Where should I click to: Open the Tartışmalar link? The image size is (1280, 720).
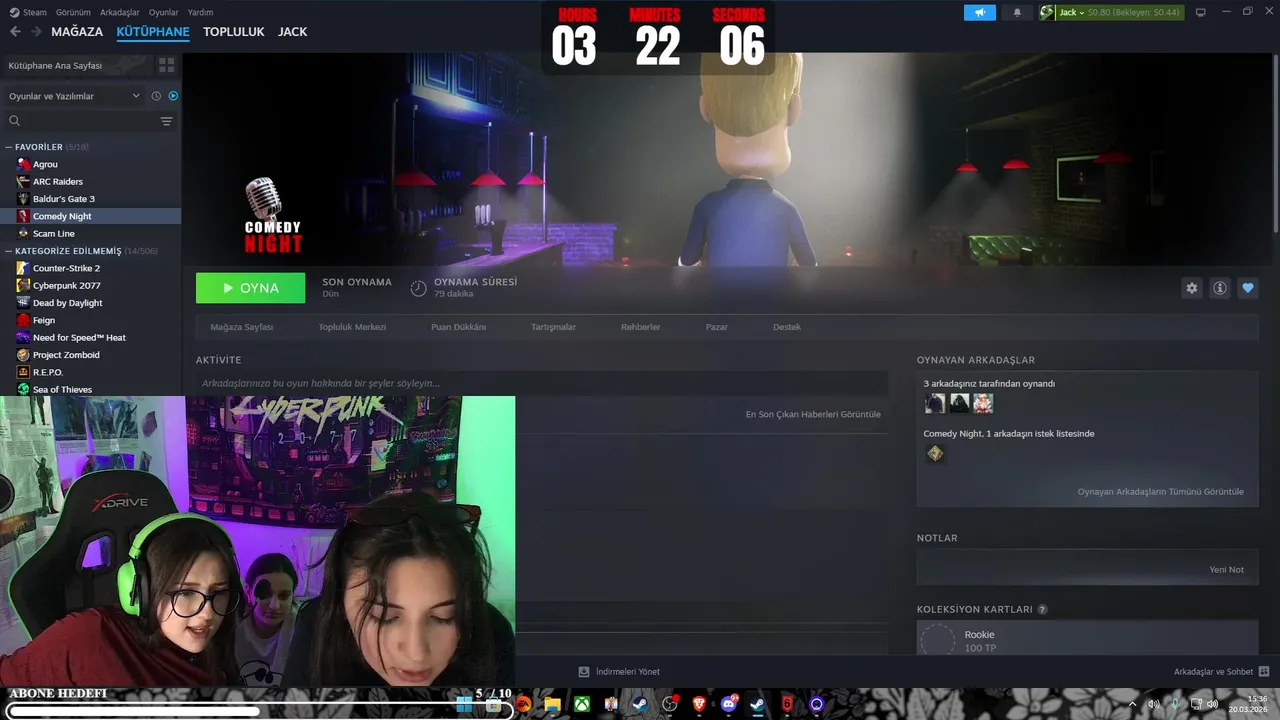[553, 327]
